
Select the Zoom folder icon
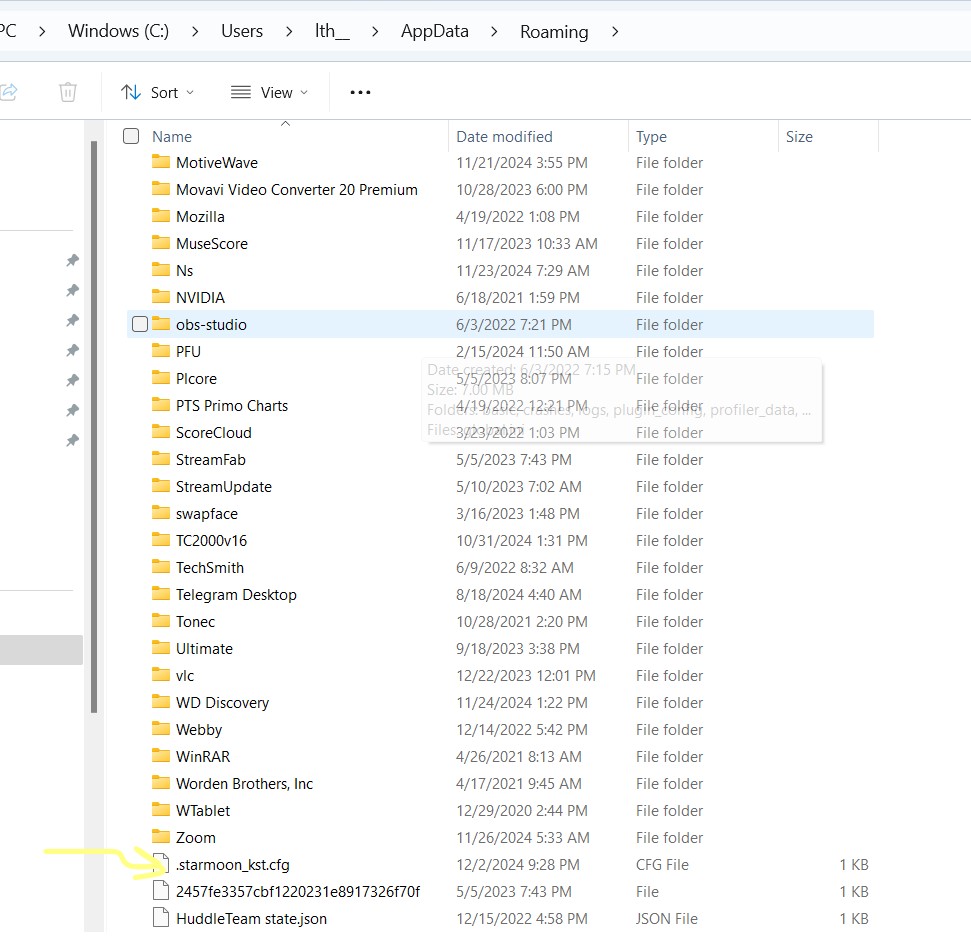161,837
